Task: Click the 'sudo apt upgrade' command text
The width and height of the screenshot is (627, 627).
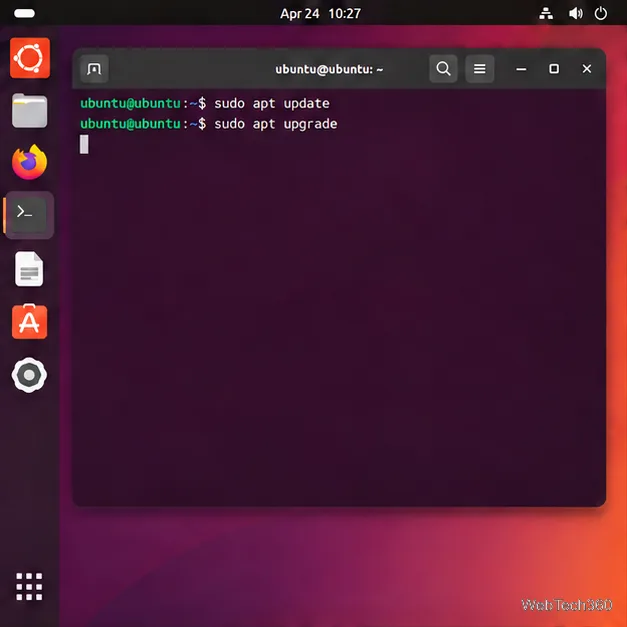Action: 276,124
